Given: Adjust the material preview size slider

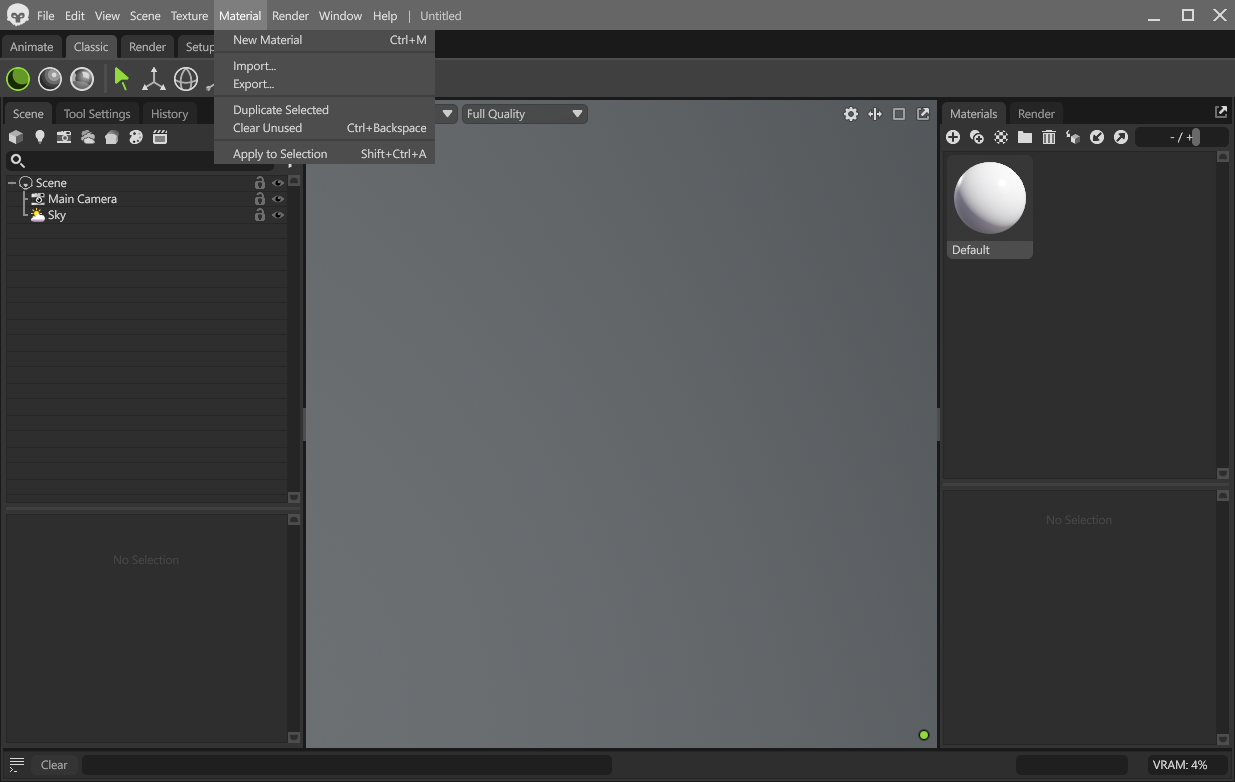Looking at the screenshot, I should pyautogui.click(x=1198, y=137).
